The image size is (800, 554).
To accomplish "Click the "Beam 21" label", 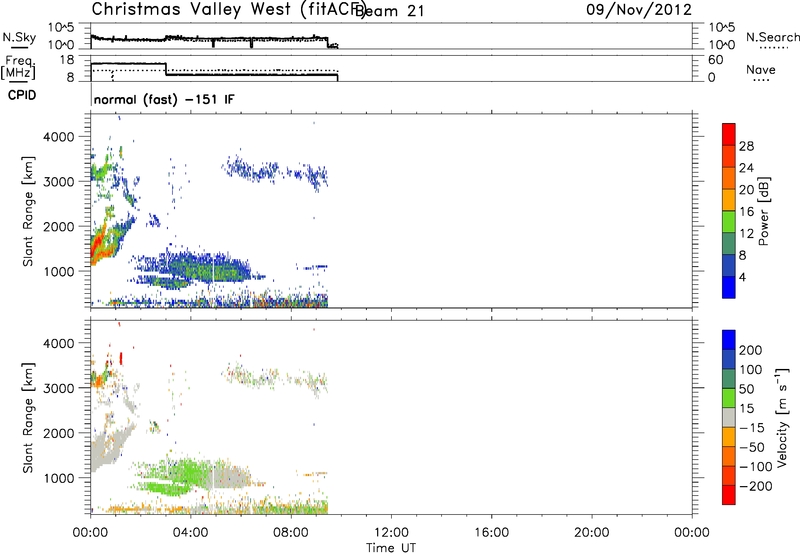I will (x=389, y=11).
